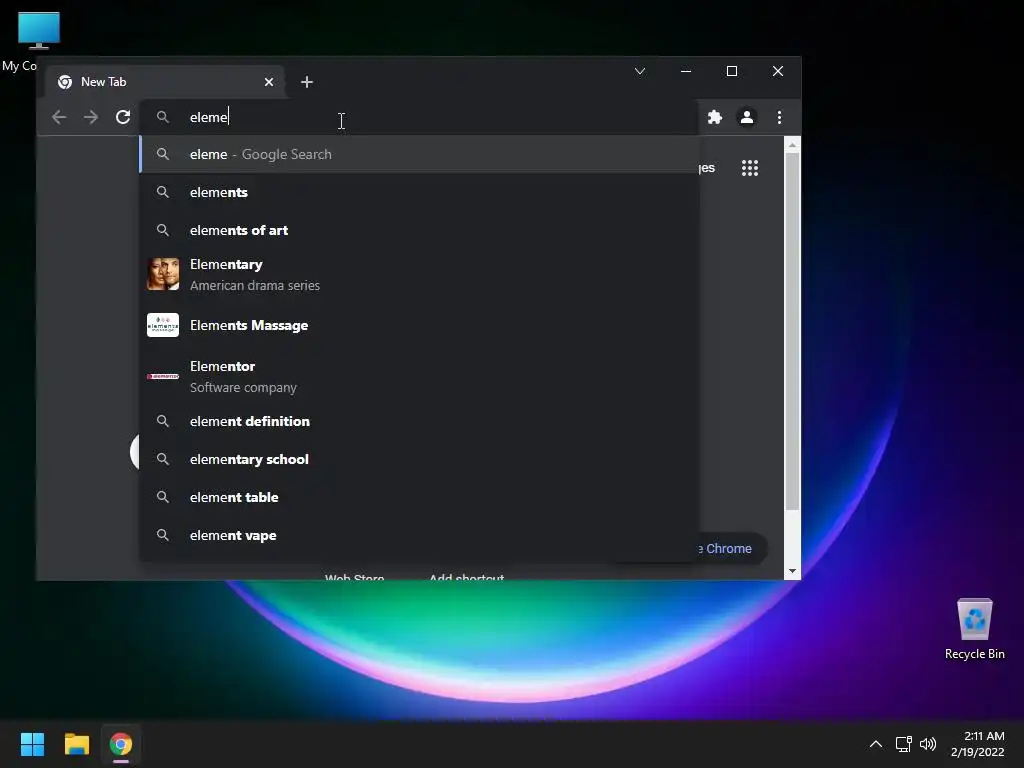Screen dimensions: 1024x768
Task: Click the browser forward arrow
Action: [x=91, y=117]
